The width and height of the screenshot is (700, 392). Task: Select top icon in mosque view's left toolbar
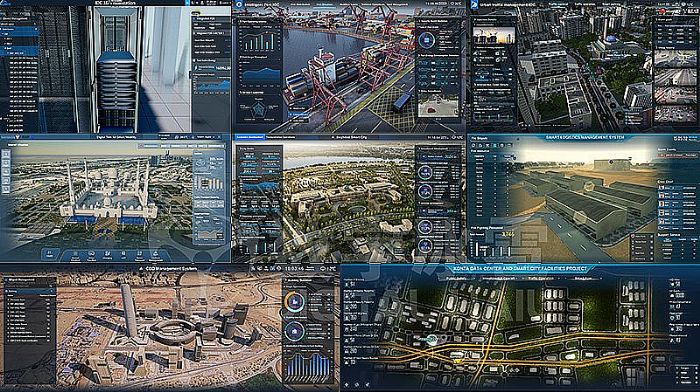click(x=6, y=154)
